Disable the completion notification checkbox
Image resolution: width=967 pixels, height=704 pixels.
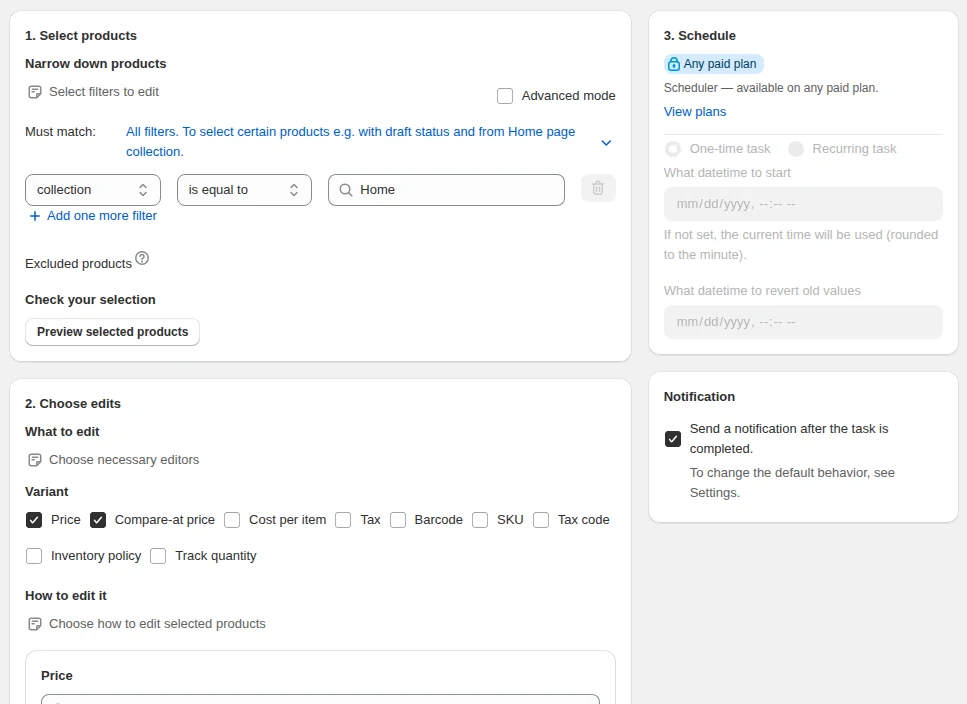pos(673,439)
